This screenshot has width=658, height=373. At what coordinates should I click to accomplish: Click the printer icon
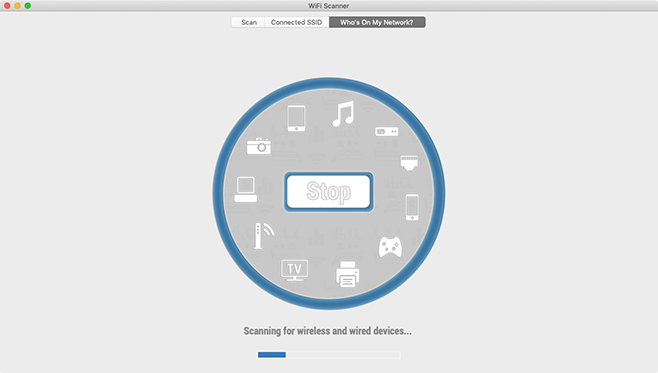(x=347, y=274)
